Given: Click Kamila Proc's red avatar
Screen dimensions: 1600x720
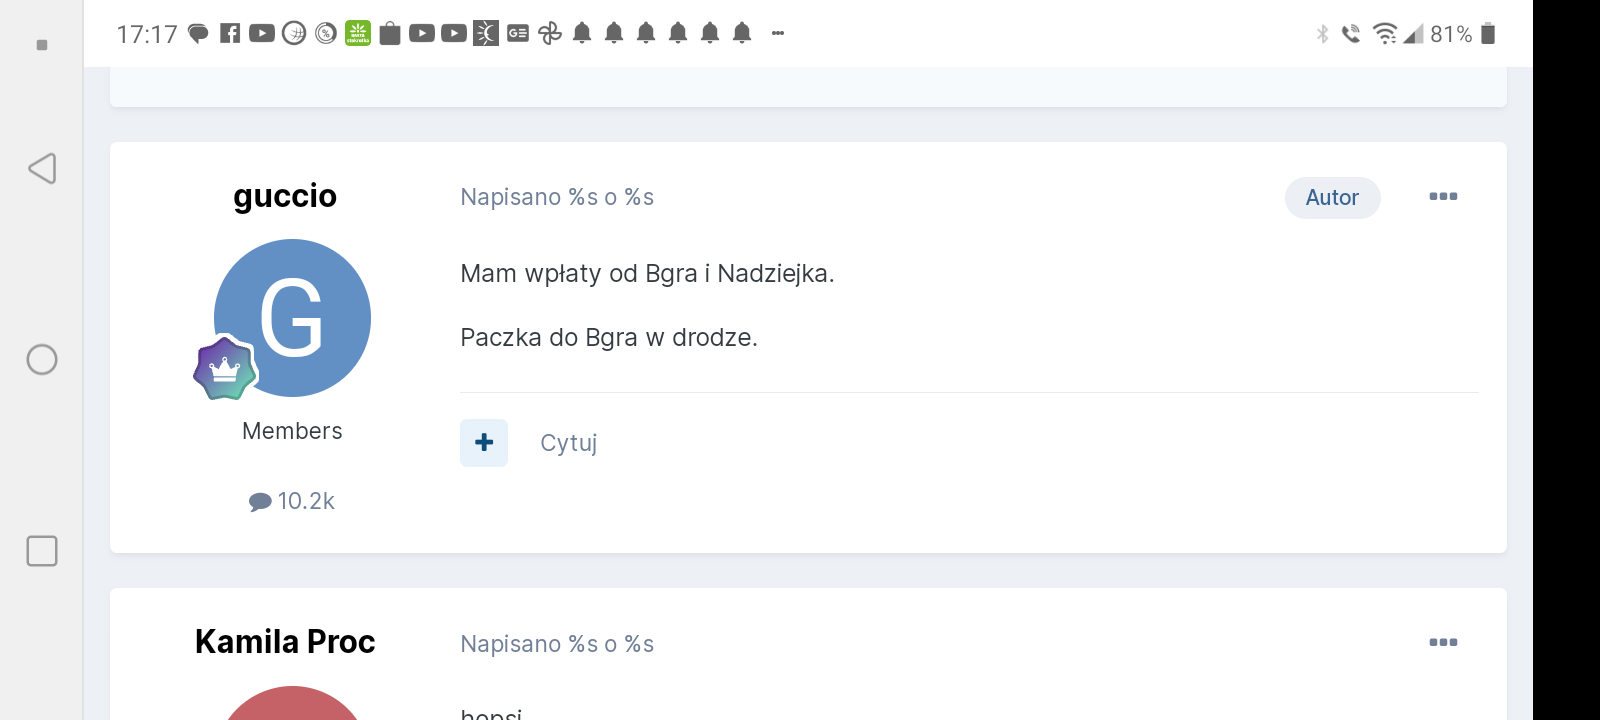Looking at the screenshot, I should [292, 705].
